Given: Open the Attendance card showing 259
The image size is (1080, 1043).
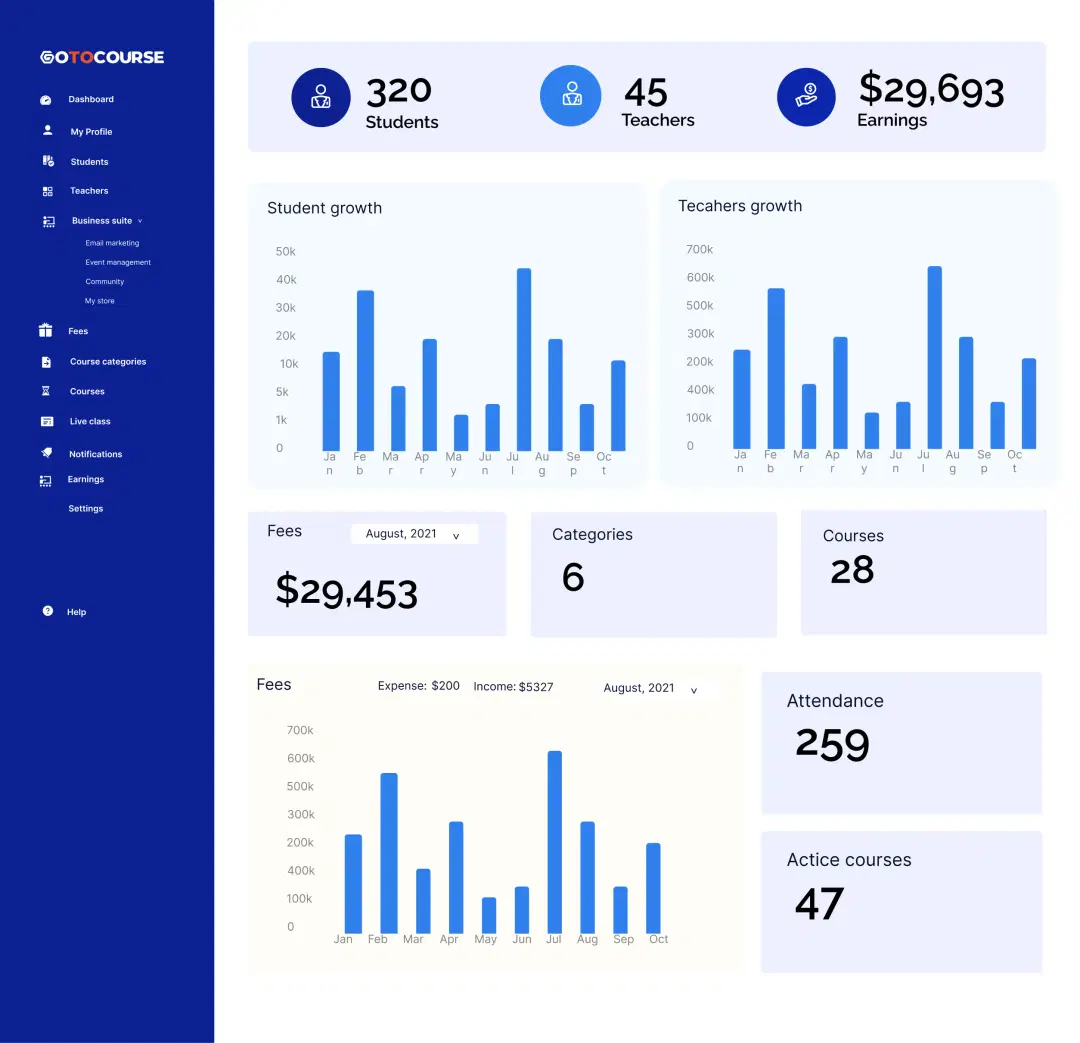Looking at the screenshot, I should pos(901,742).
